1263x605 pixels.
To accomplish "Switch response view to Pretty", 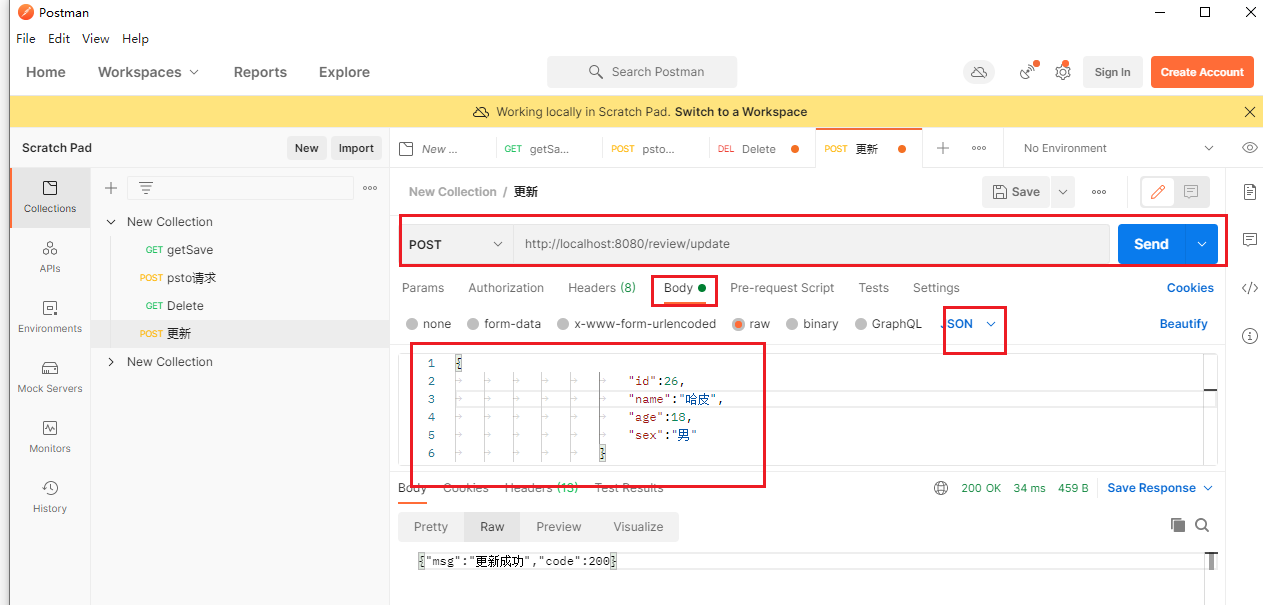I will point(431,527).
